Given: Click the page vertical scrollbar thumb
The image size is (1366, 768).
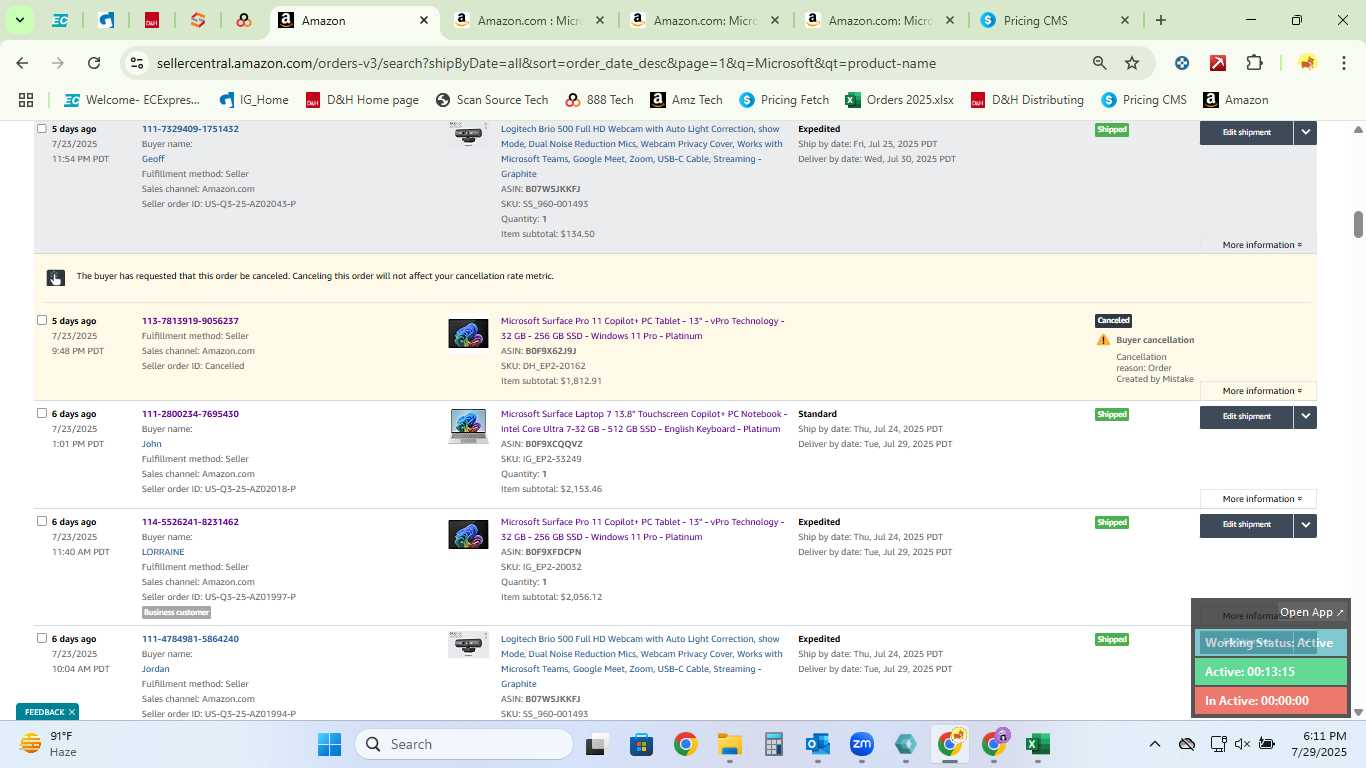Looking at the screenshot, I should 1358,224.
